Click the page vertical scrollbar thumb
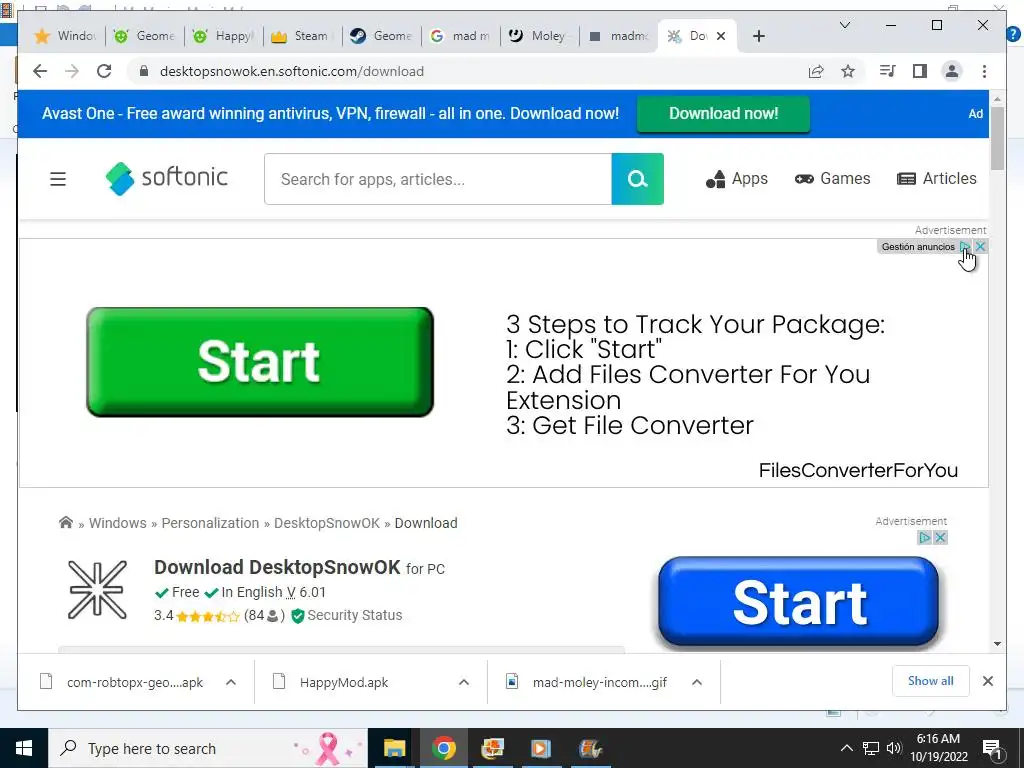Screen dimensions: 1024x768 pyautogui.click(x=997, y=138)
